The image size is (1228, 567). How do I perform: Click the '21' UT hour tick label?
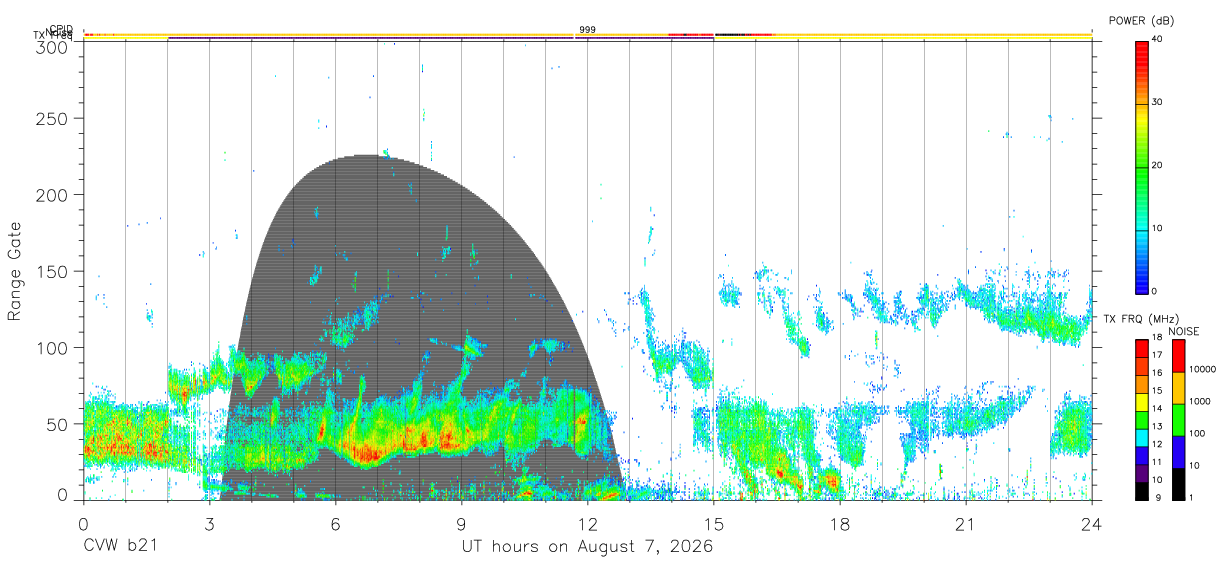pos(966,524)
